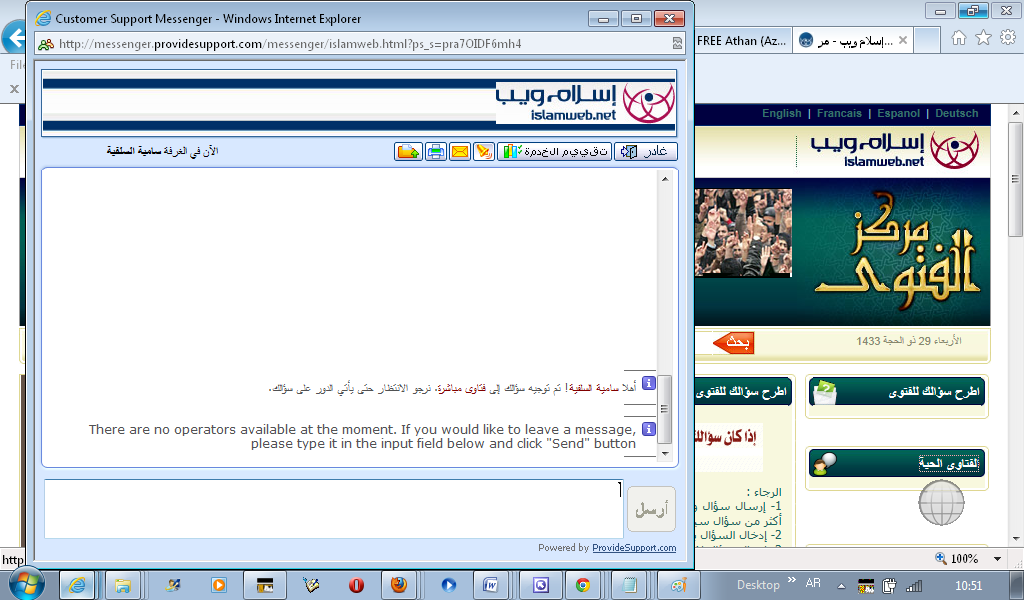Screen dimensions: 1024x600
Task: Launch Firefox from the taskbar
Action: click(398, 585)
